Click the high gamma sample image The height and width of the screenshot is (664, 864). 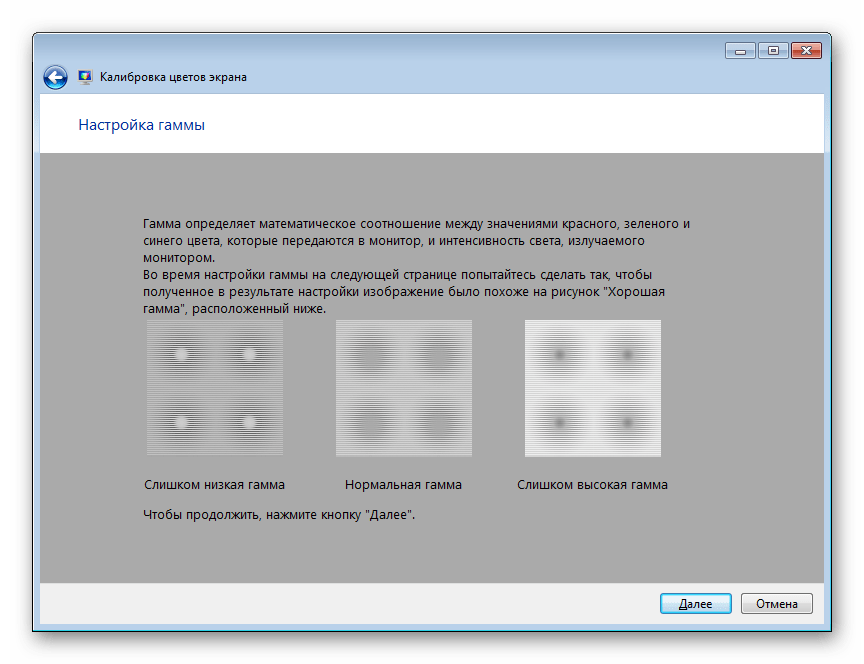pyautogui.click(x=593, y=388)
